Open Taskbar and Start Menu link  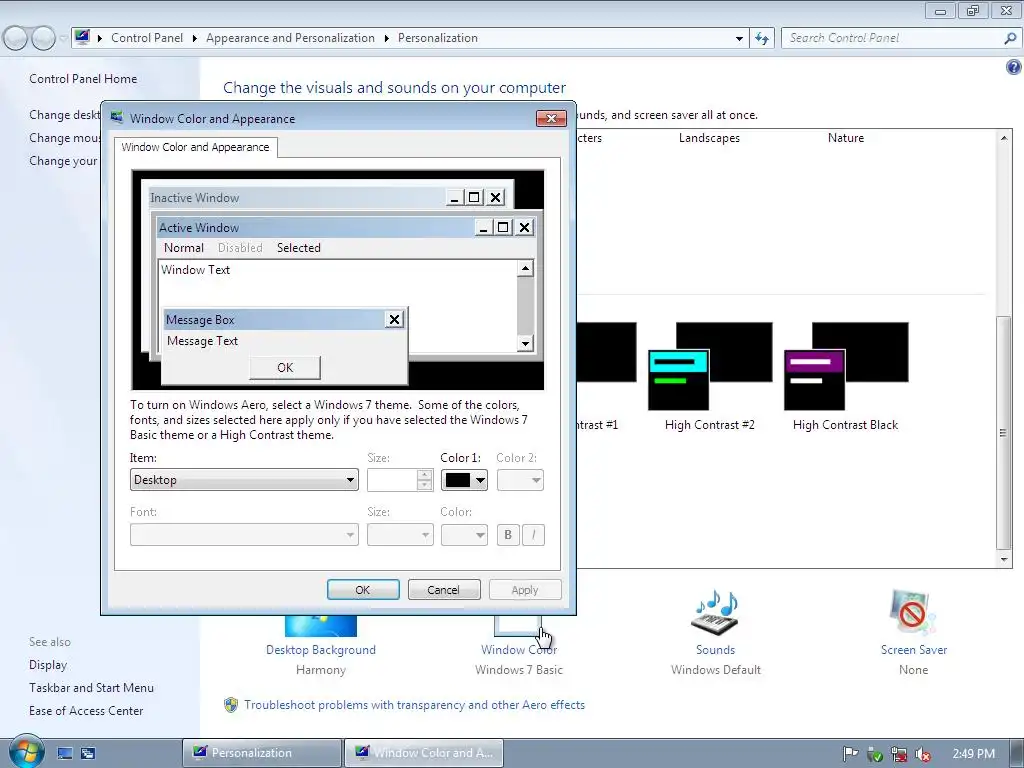(91, 688)
